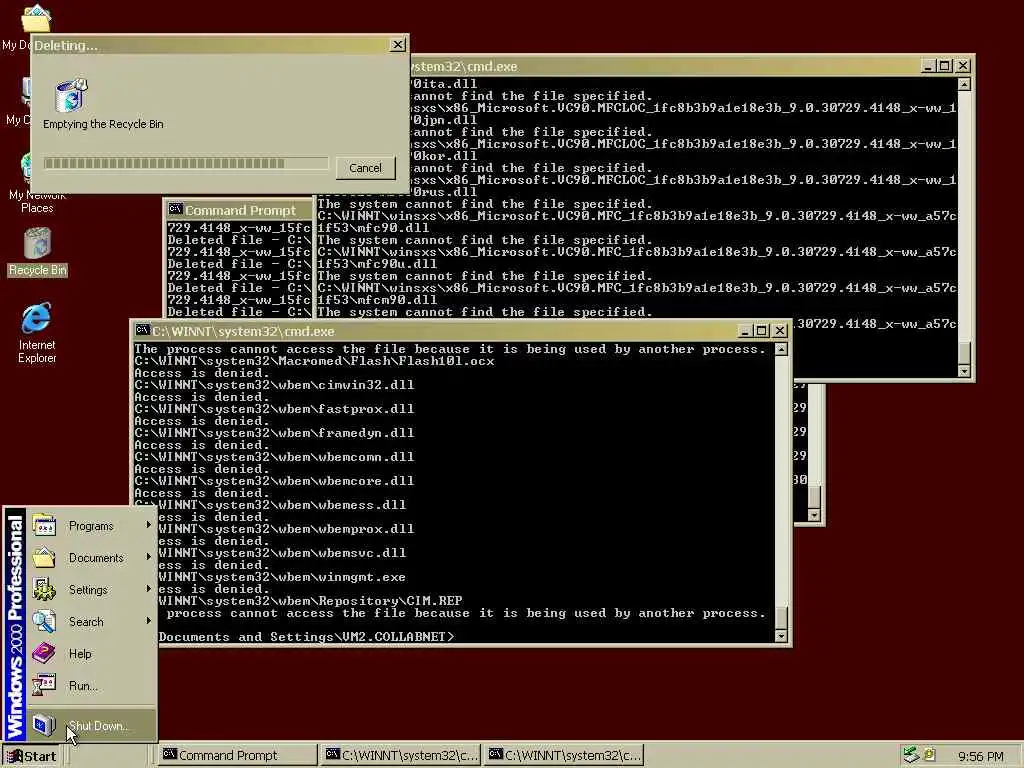Choose Shut Down... in the Start menu

click(91, 726)
